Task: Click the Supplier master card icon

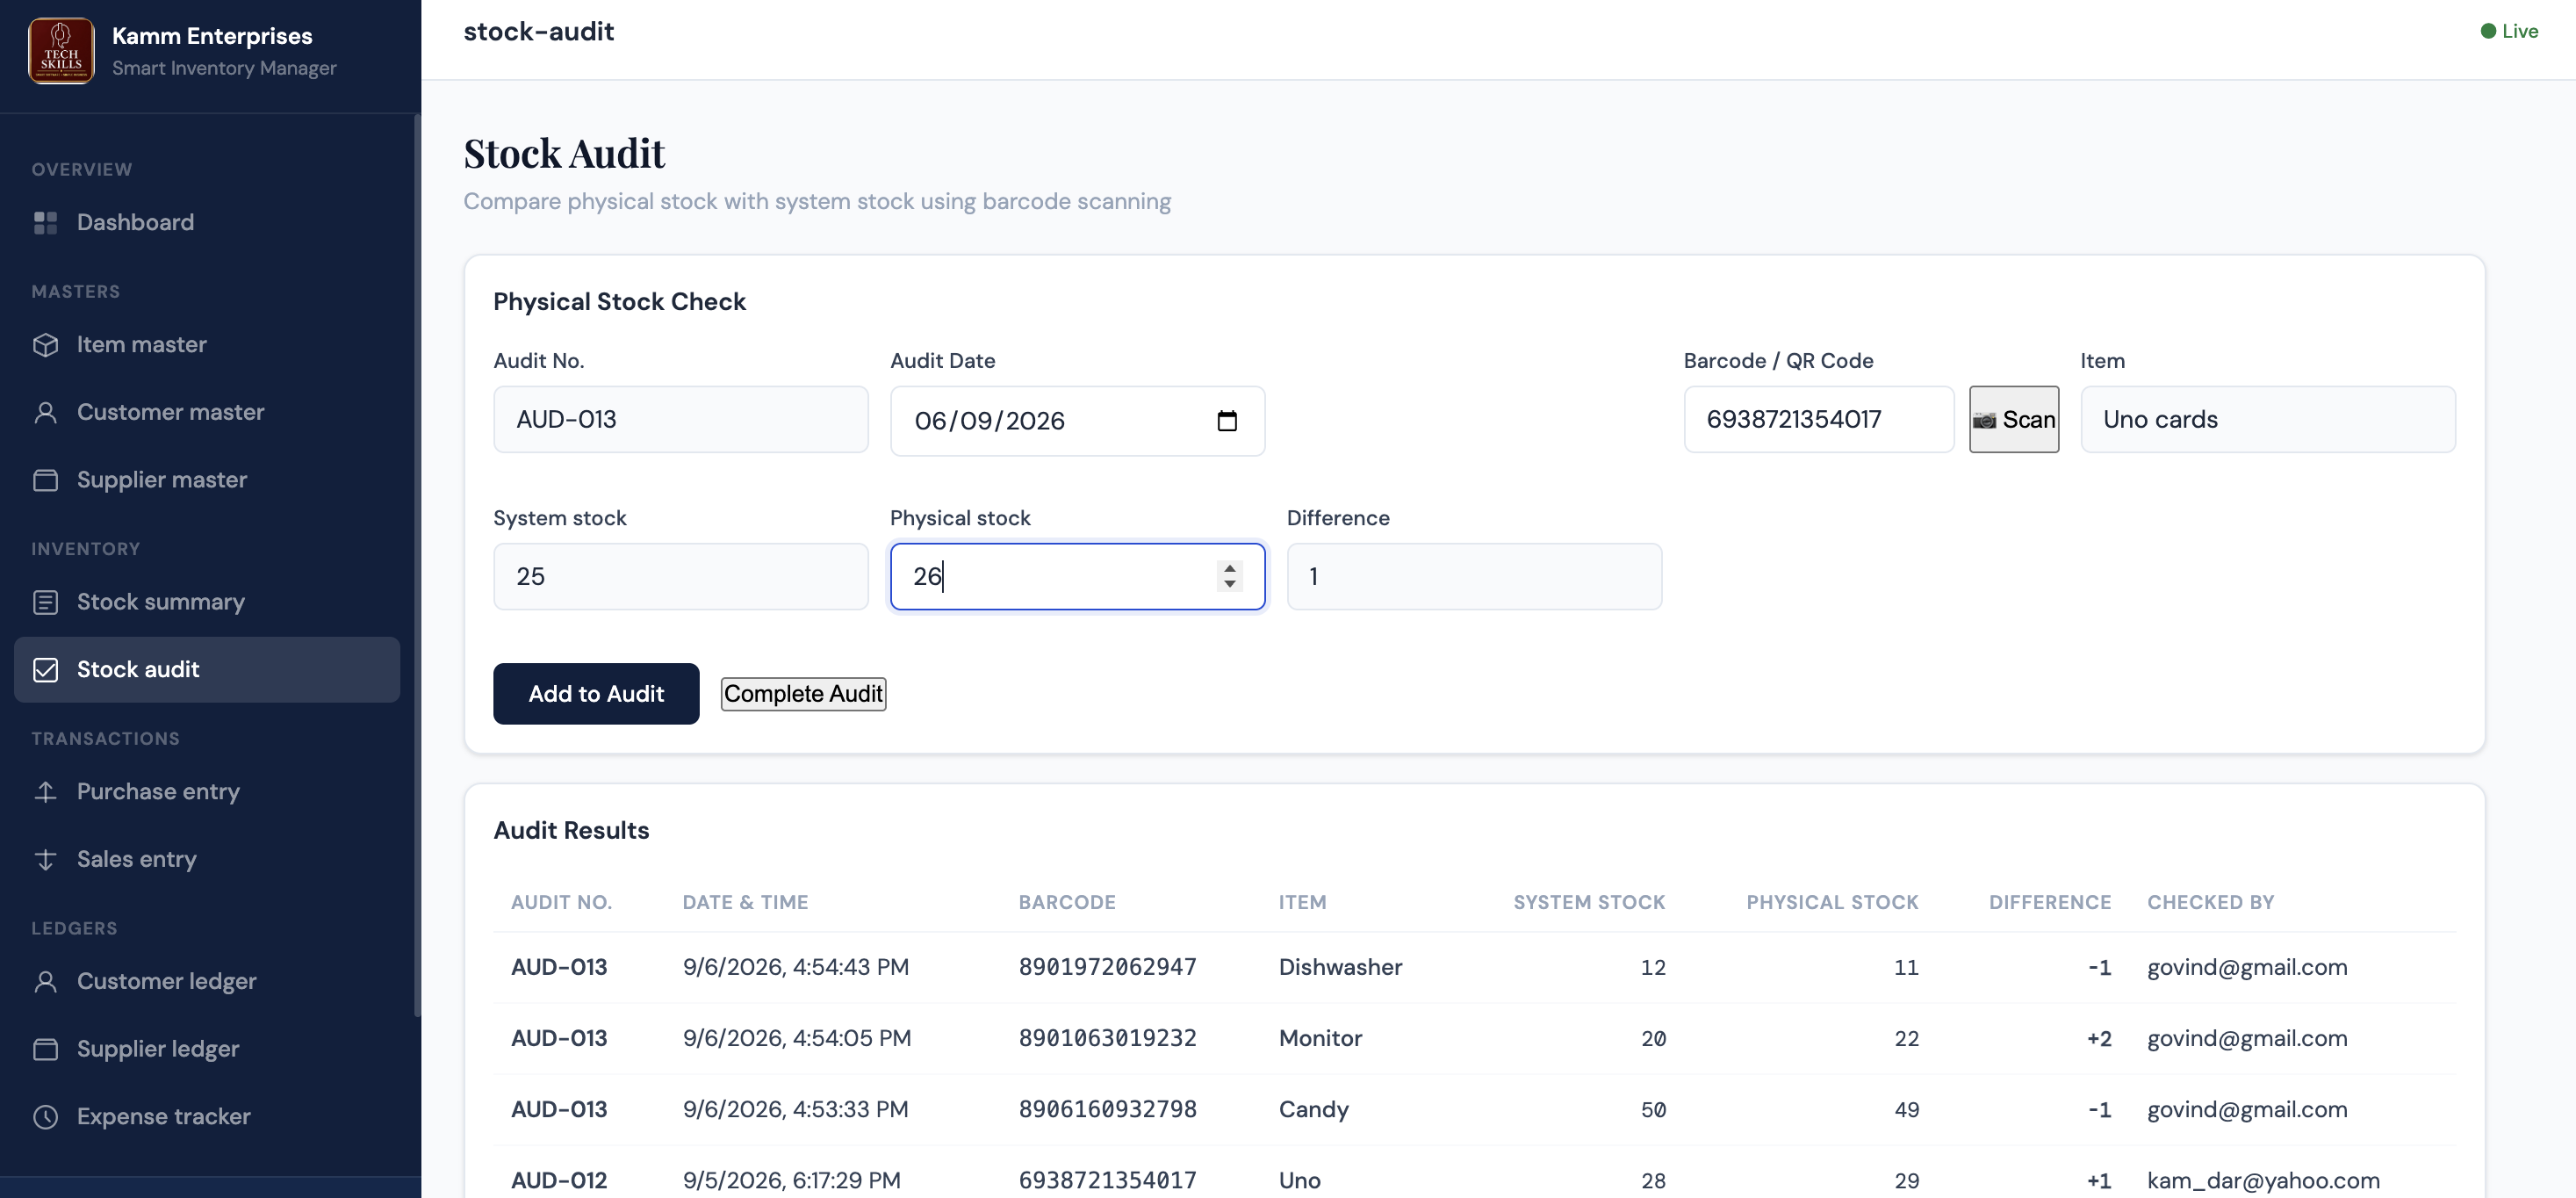Action: point(45,480)
